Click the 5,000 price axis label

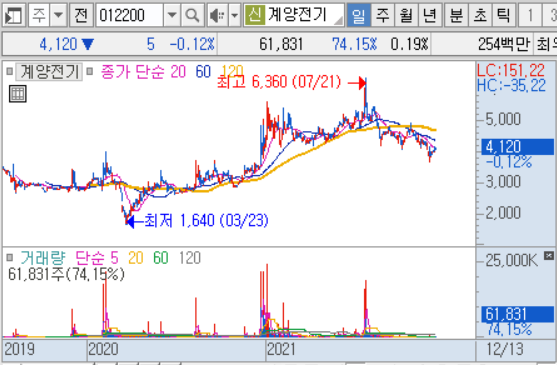(x=503, y=119)
